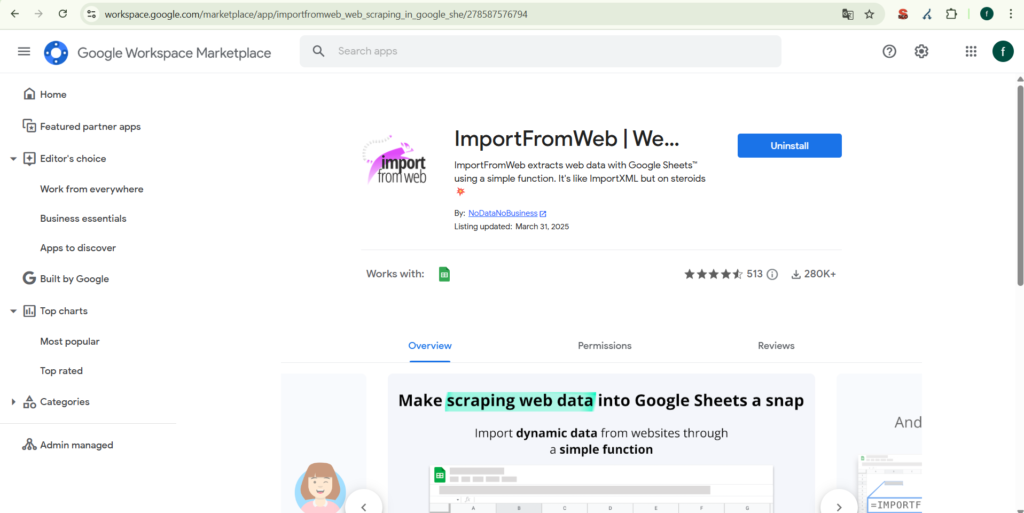Switch to the Reviews tab
This screenshot has height=513, width=1024.
tap(776, 346)
